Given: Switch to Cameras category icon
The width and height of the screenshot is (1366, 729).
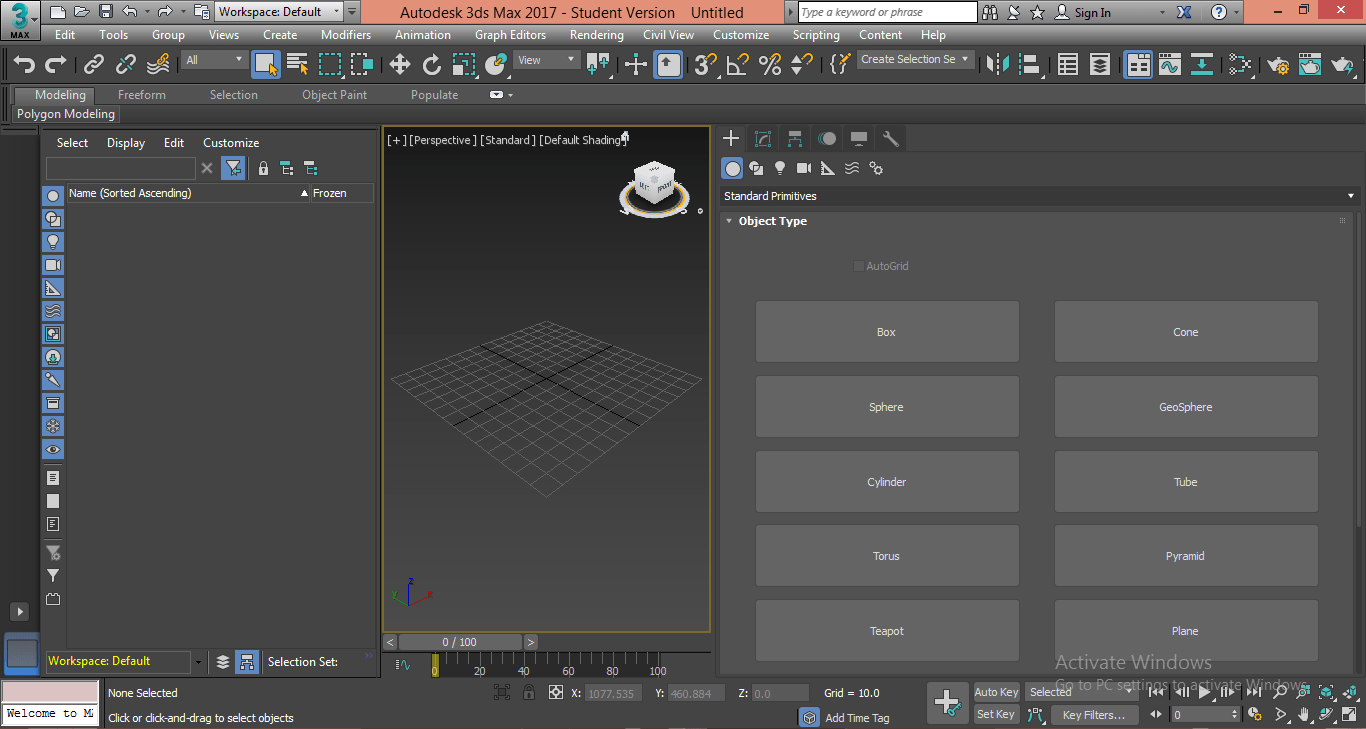Looking at the screenshot, I should [804, 168].
